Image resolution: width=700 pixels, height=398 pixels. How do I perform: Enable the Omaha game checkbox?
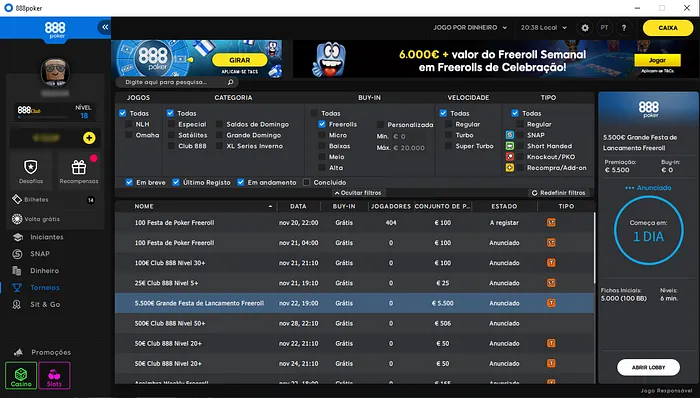(129, 135)
